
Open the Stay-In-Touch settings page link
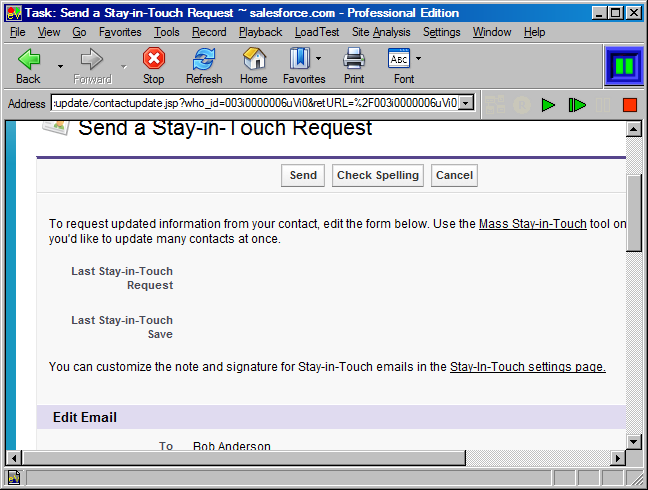coord(528,366)
